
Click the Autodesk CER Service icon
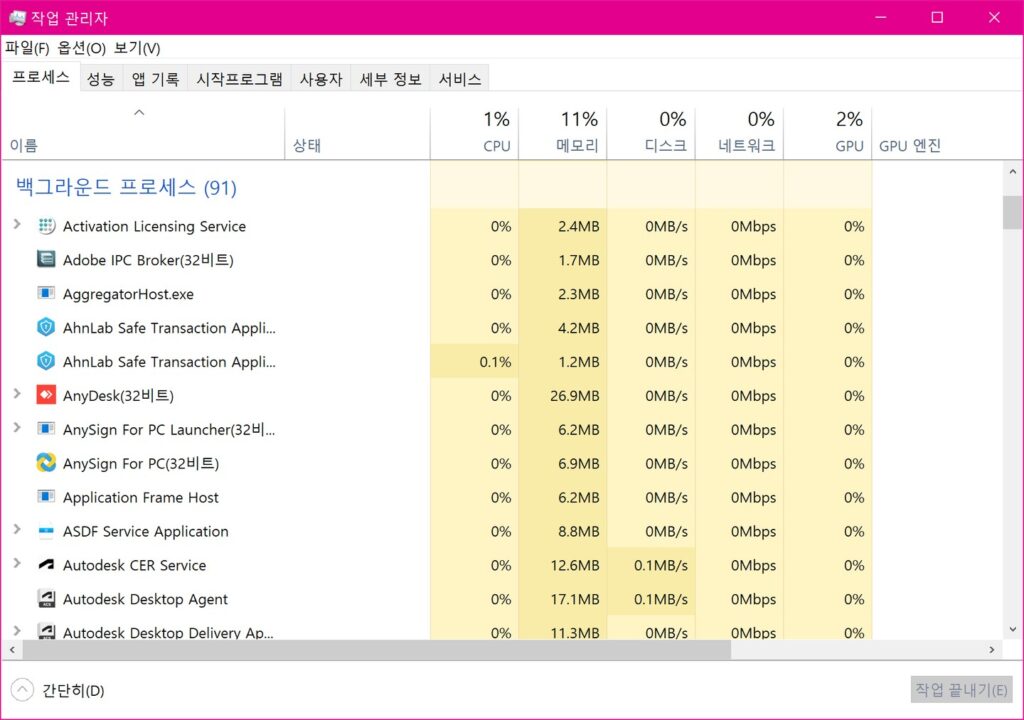[x=46, y=565]
